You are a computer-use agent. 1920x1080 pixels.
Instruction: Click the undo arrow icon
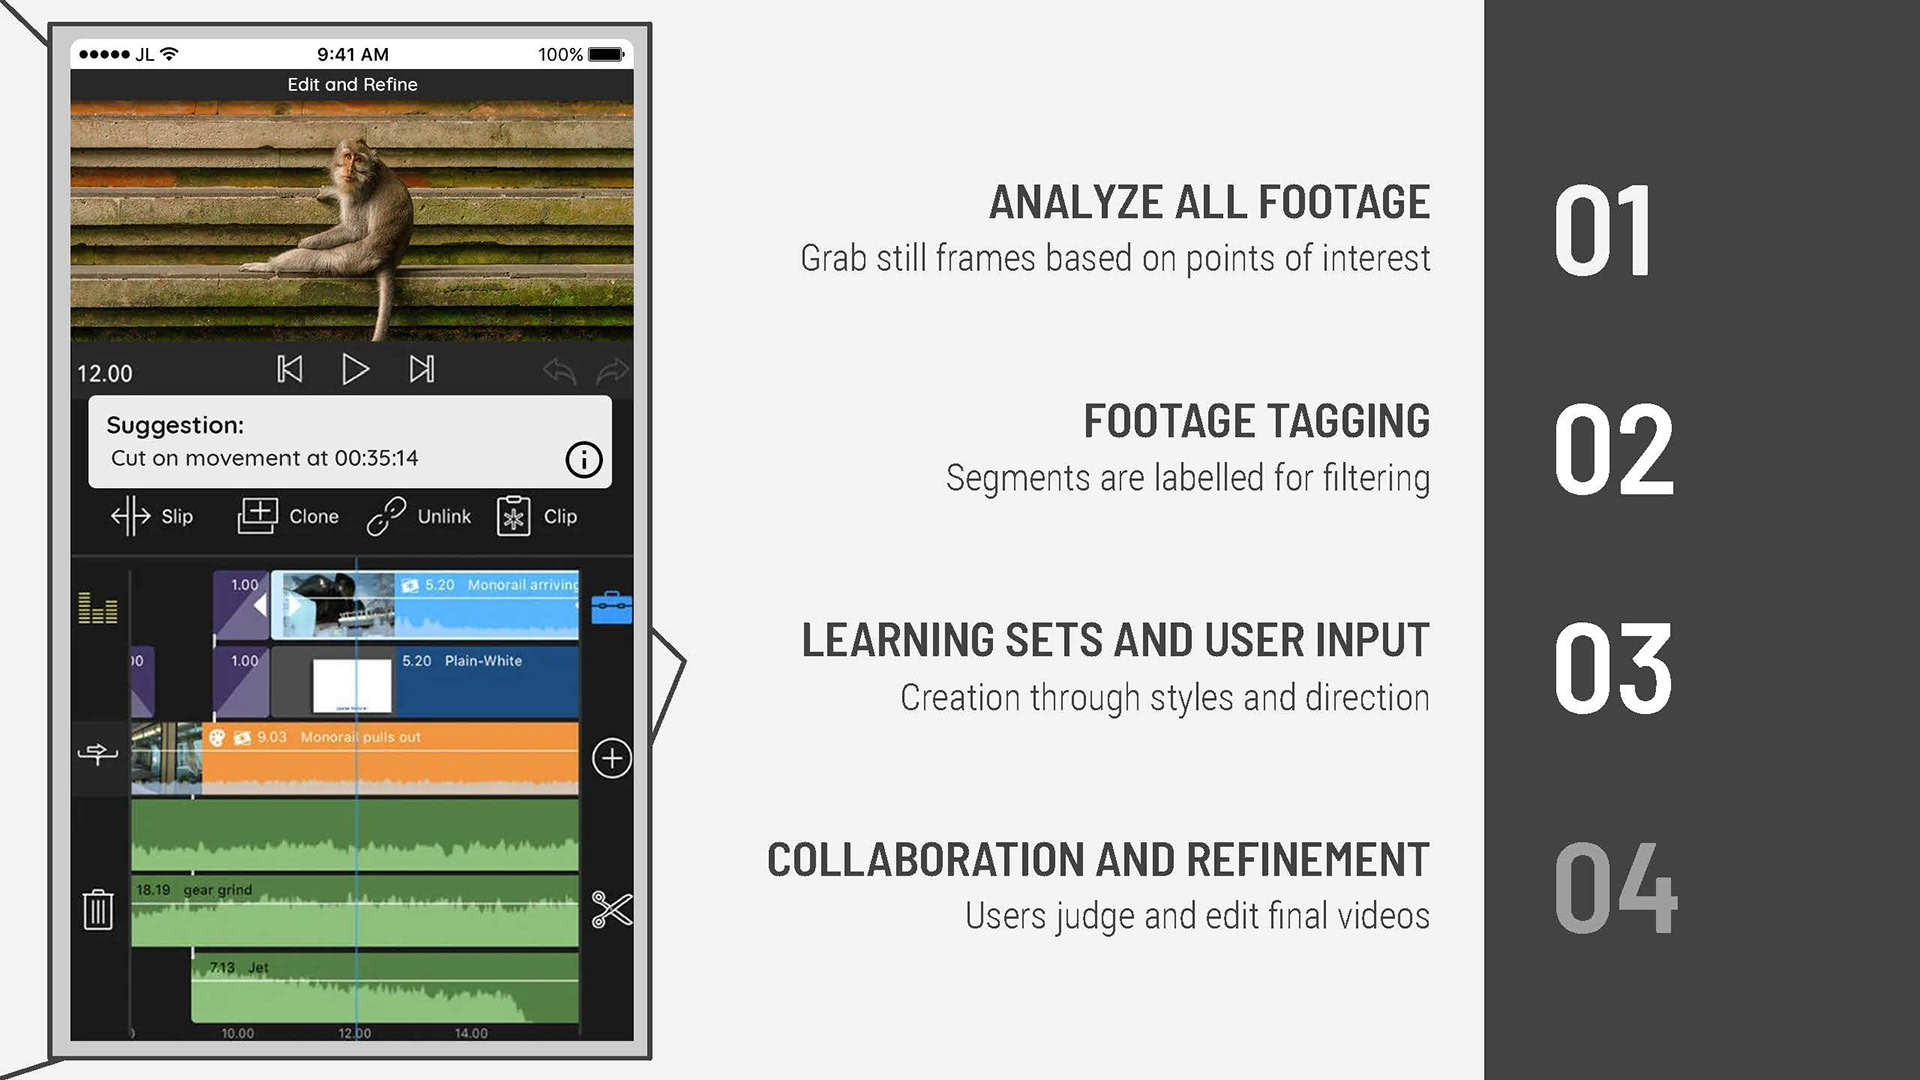coord(559,371)
